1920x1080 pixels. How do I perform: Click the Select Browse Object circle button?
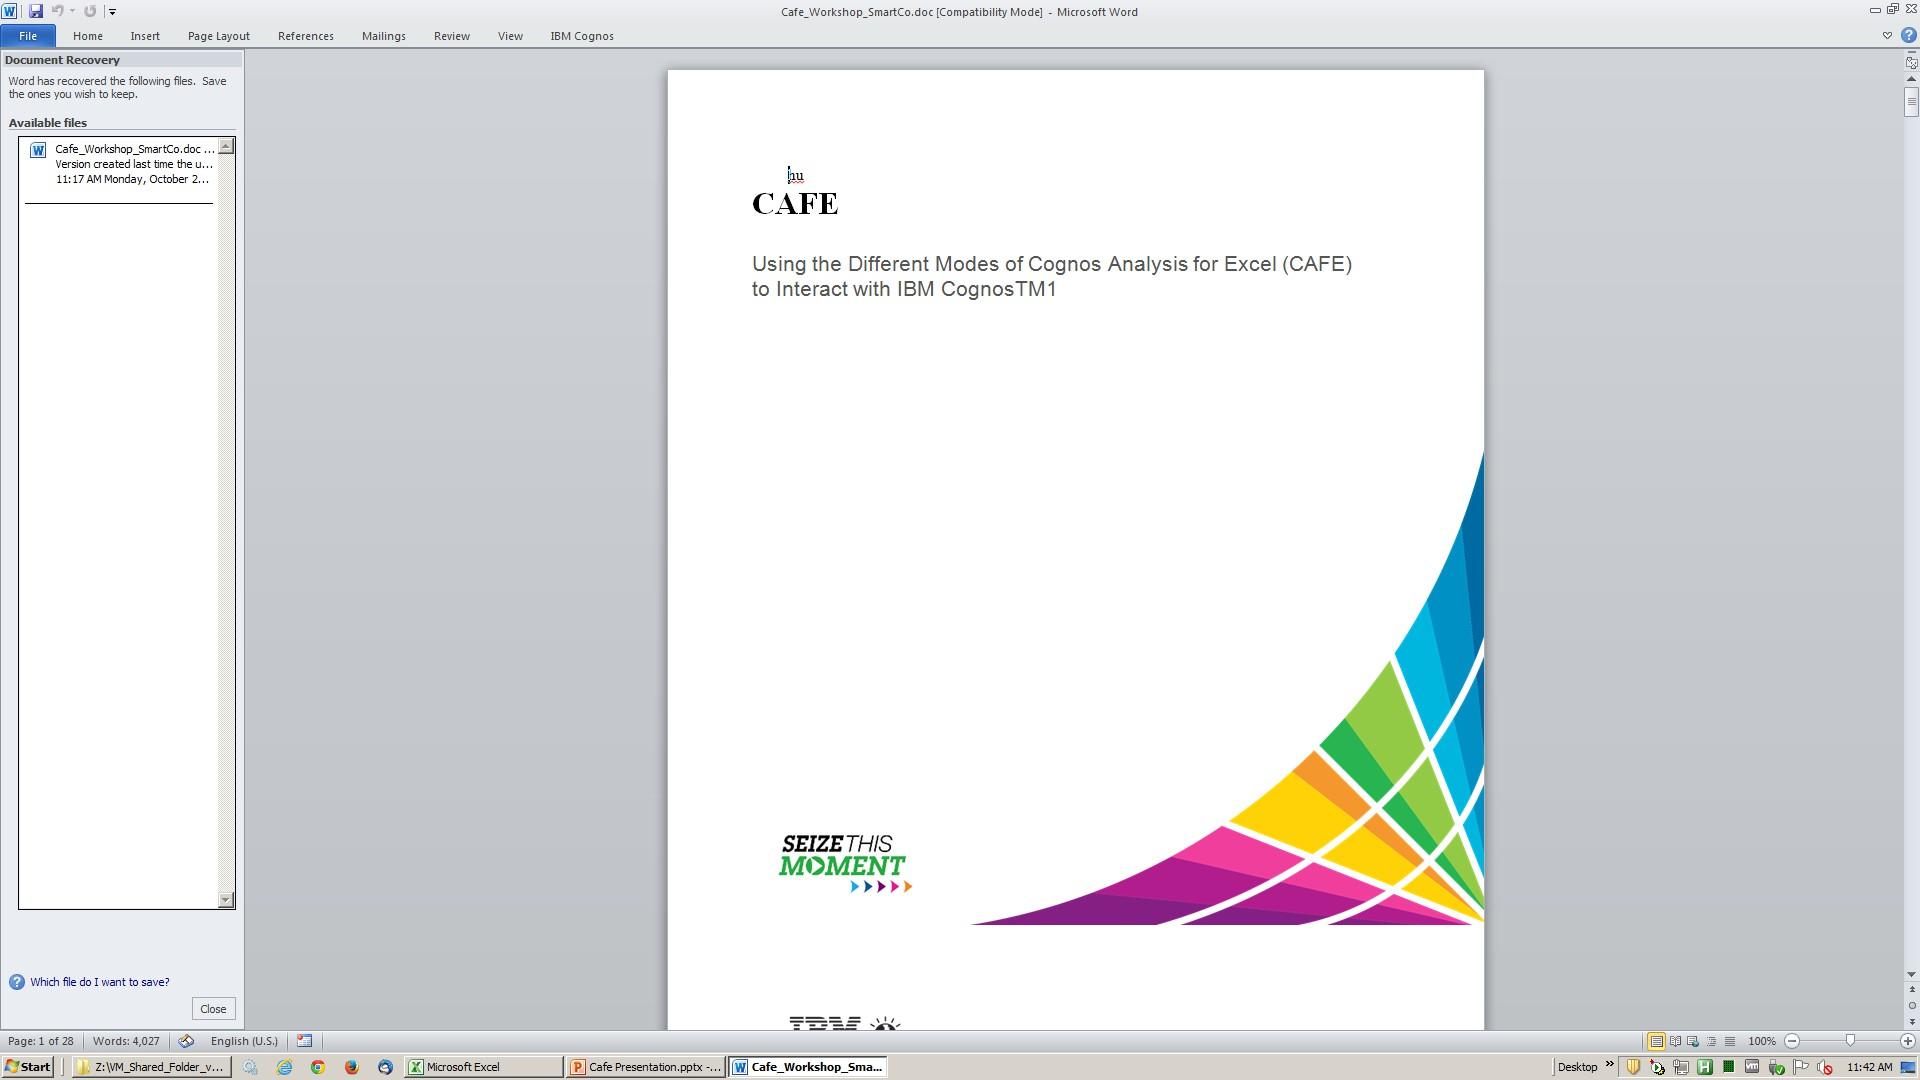(1911, 1006)
